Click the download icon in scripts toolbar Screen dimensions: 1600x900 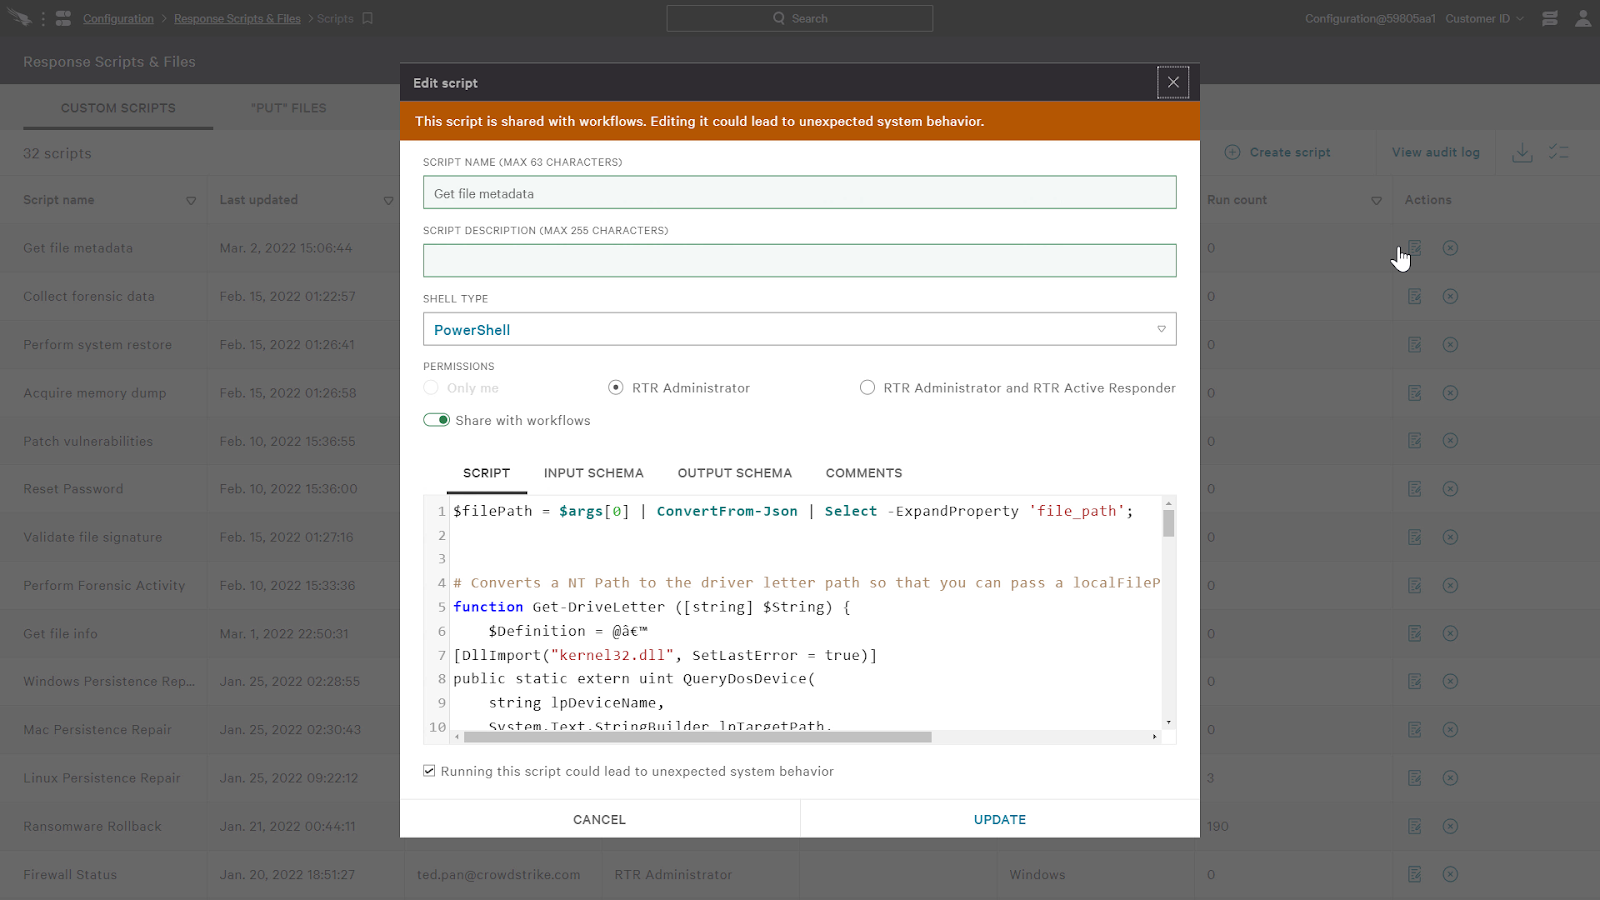click(1522, 152)
